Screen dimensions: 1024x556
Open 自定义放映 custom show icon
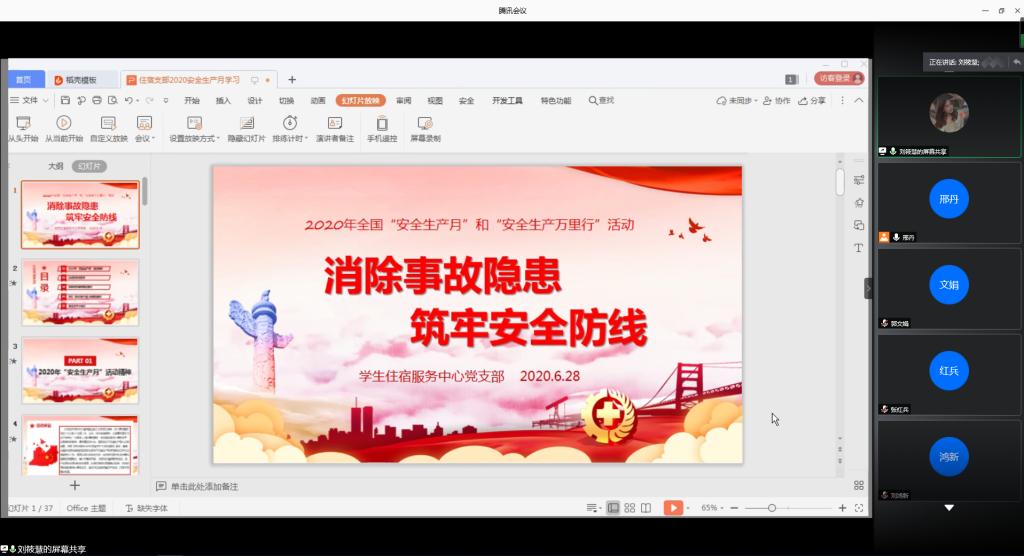click(x=108, y=122)
